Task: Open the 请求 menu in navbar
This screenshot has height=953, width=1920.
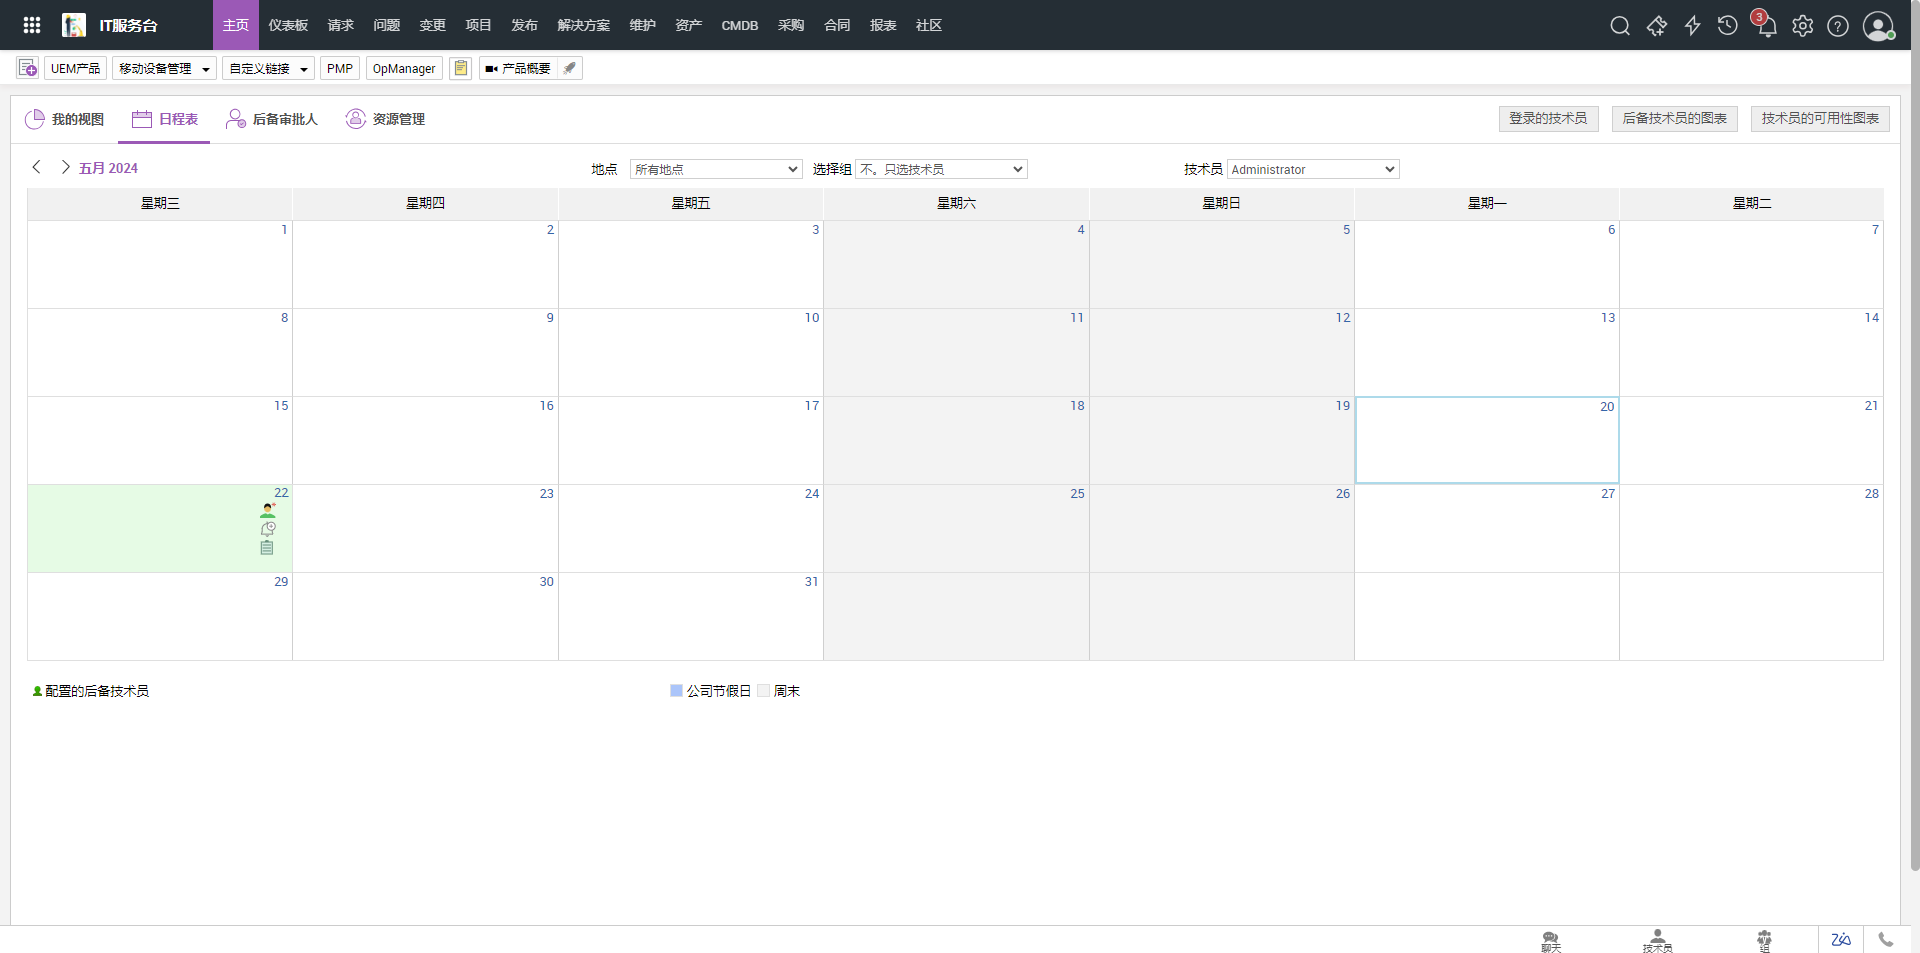Action: click(x=340, y=25)
